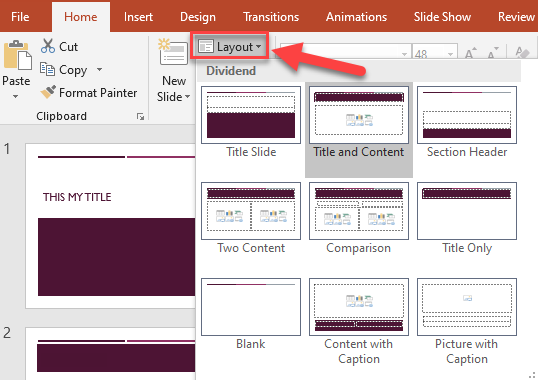
Task: Click the Increase Font Size icon
Action: tap(470, 53)
